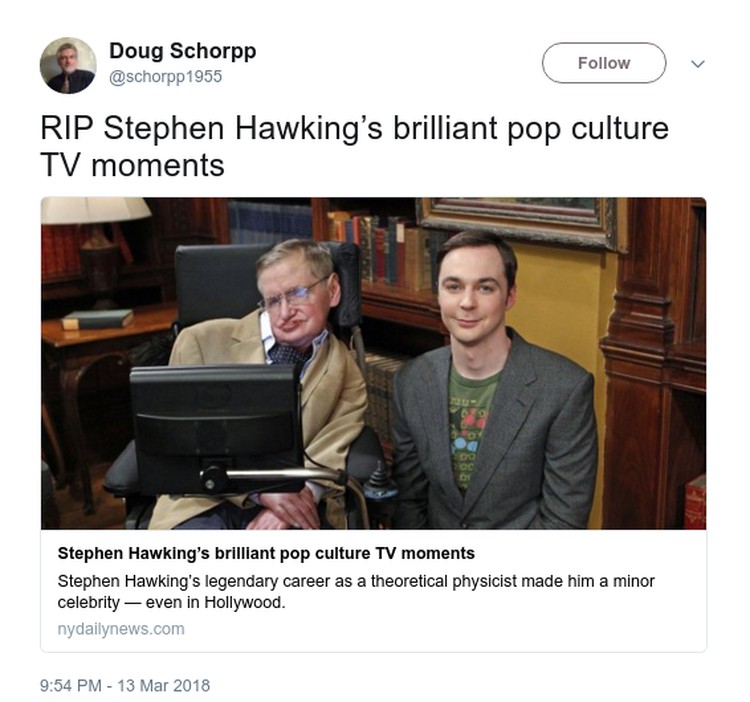Image resolution: width=750 pixels, height=702 pixels.
Task: Open Doug Schorpp's profile avatar
Action: click(x=68, y=66)
